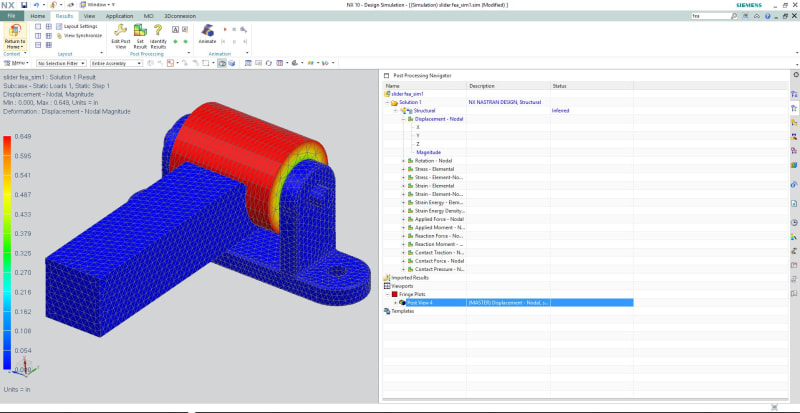Expand the Rotation - Nodal node

(x=403, y=161)
